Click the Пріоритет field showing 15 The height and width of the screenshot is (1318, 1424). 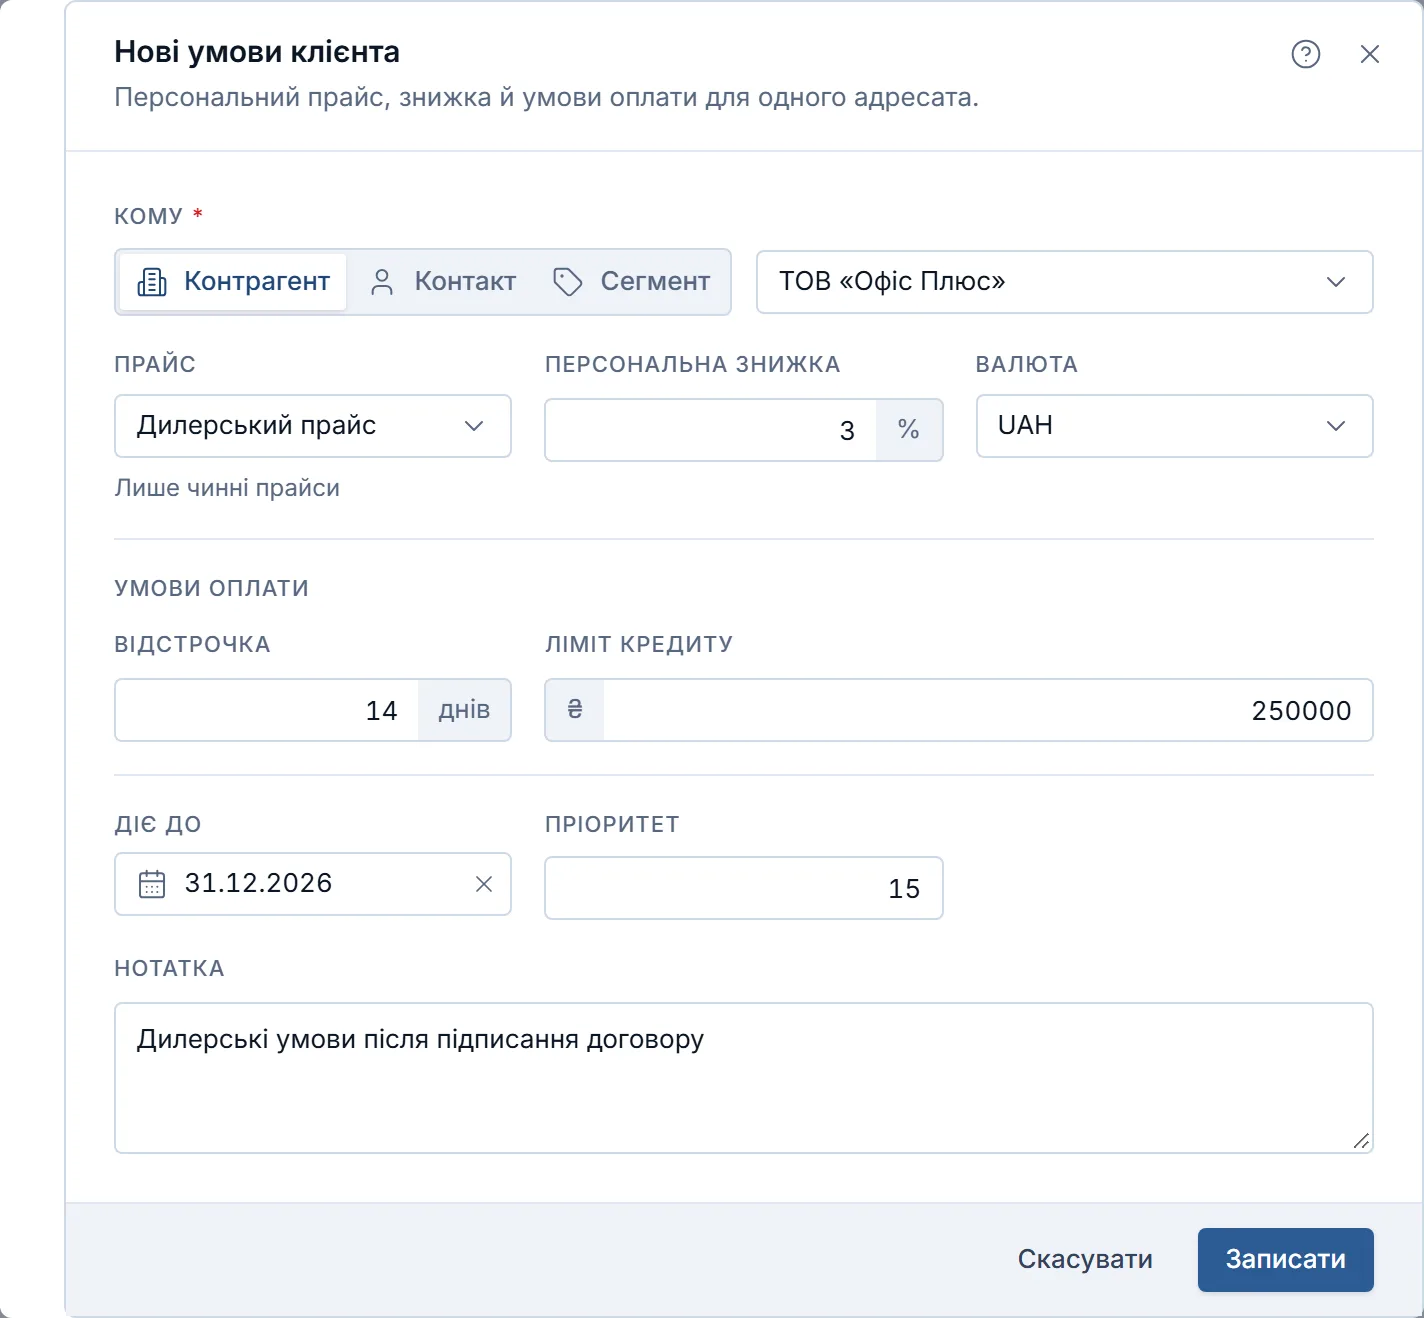pyautogui.click(x=744, y=888)
